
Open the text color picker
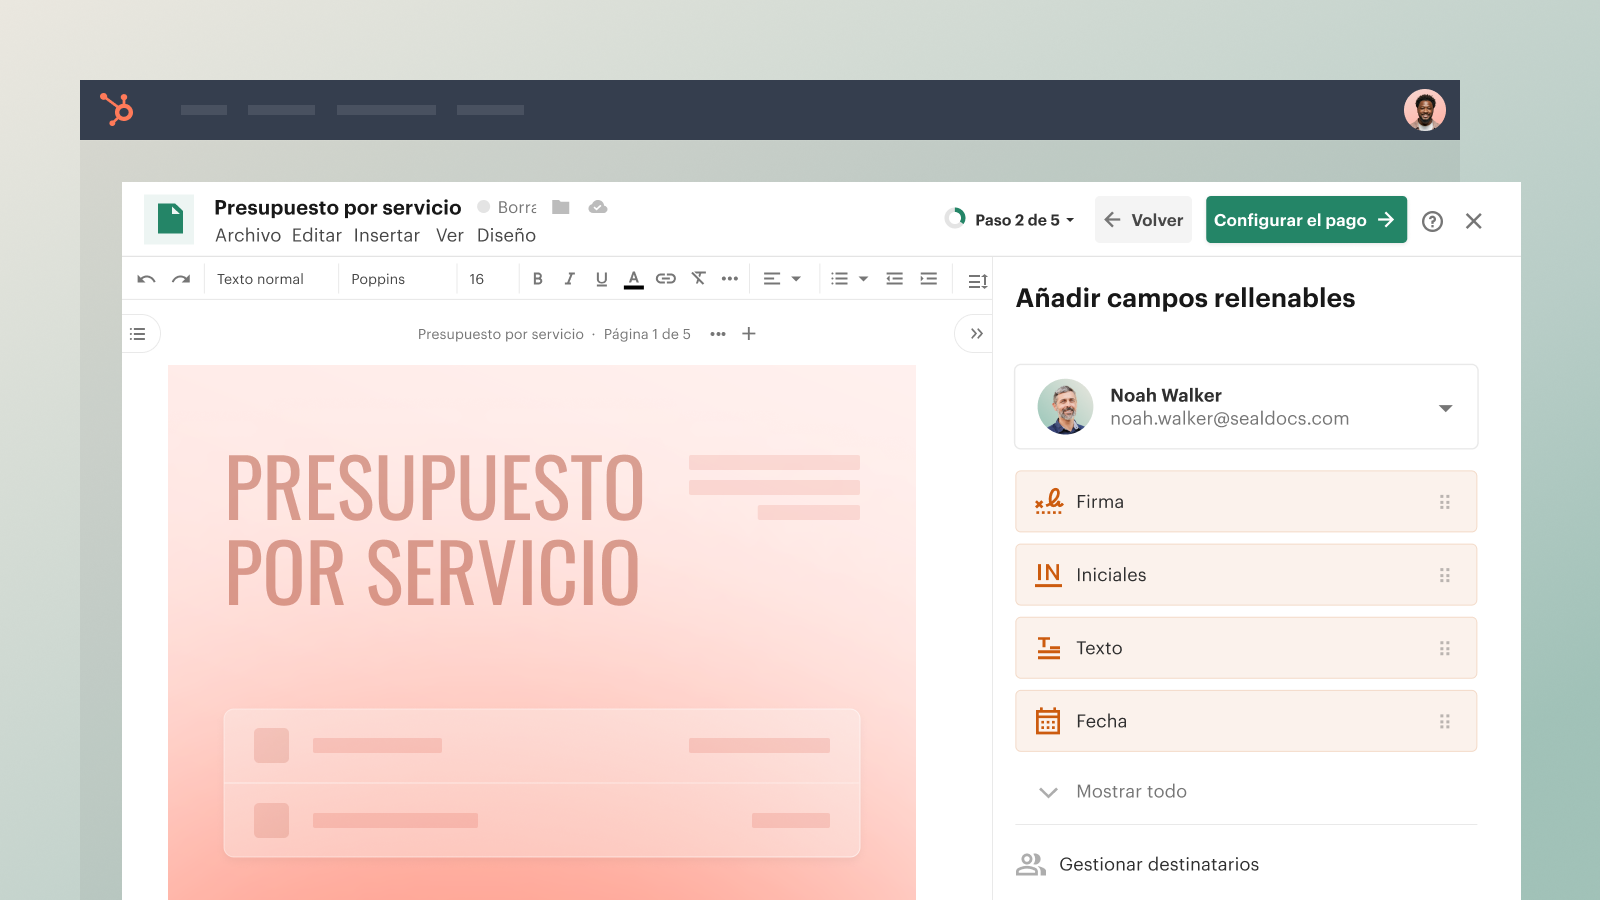tap(634, 279)
